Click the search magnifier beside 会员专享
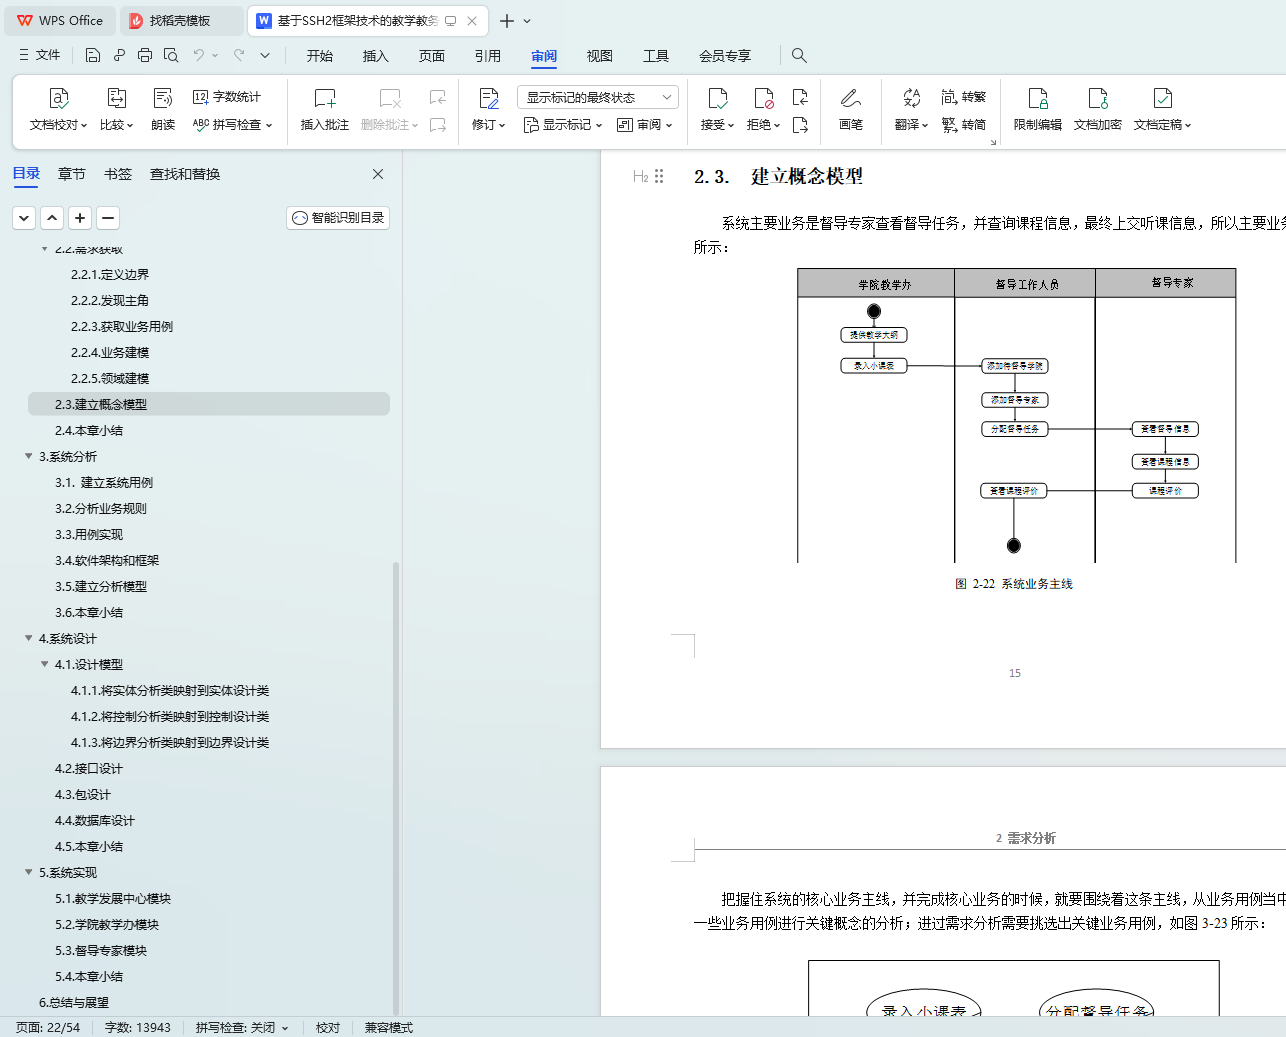 [799, 55]
